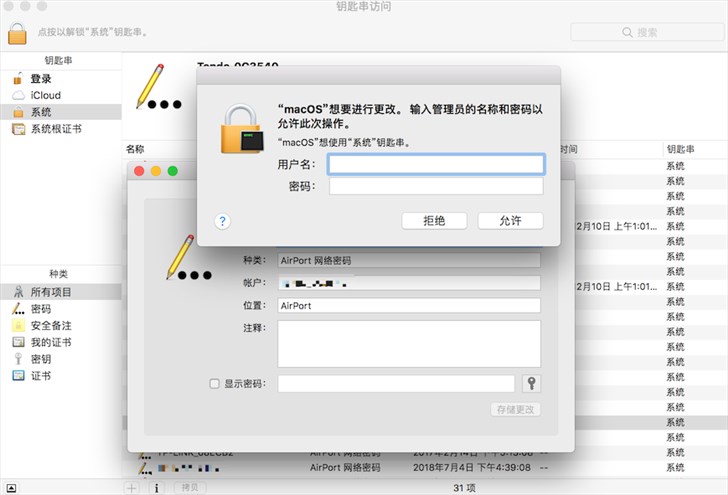
Task: Click the 注释 notes text area
Action: click(x=408, y=343)
